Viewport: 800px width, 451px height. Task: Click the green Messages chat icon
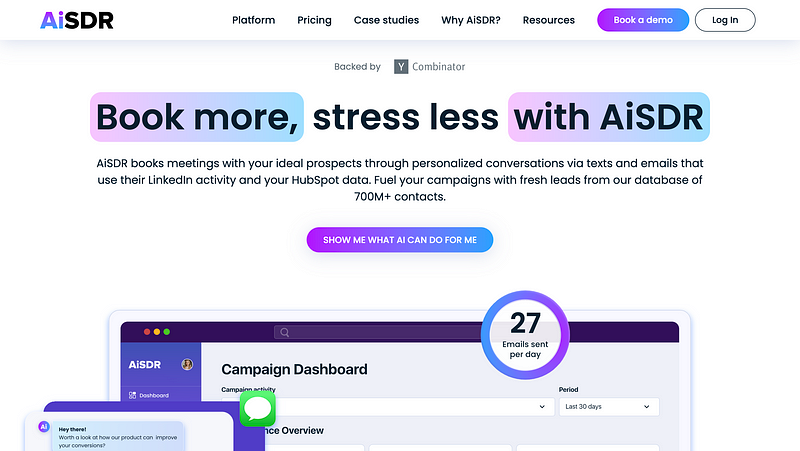(x=258, y=409)
